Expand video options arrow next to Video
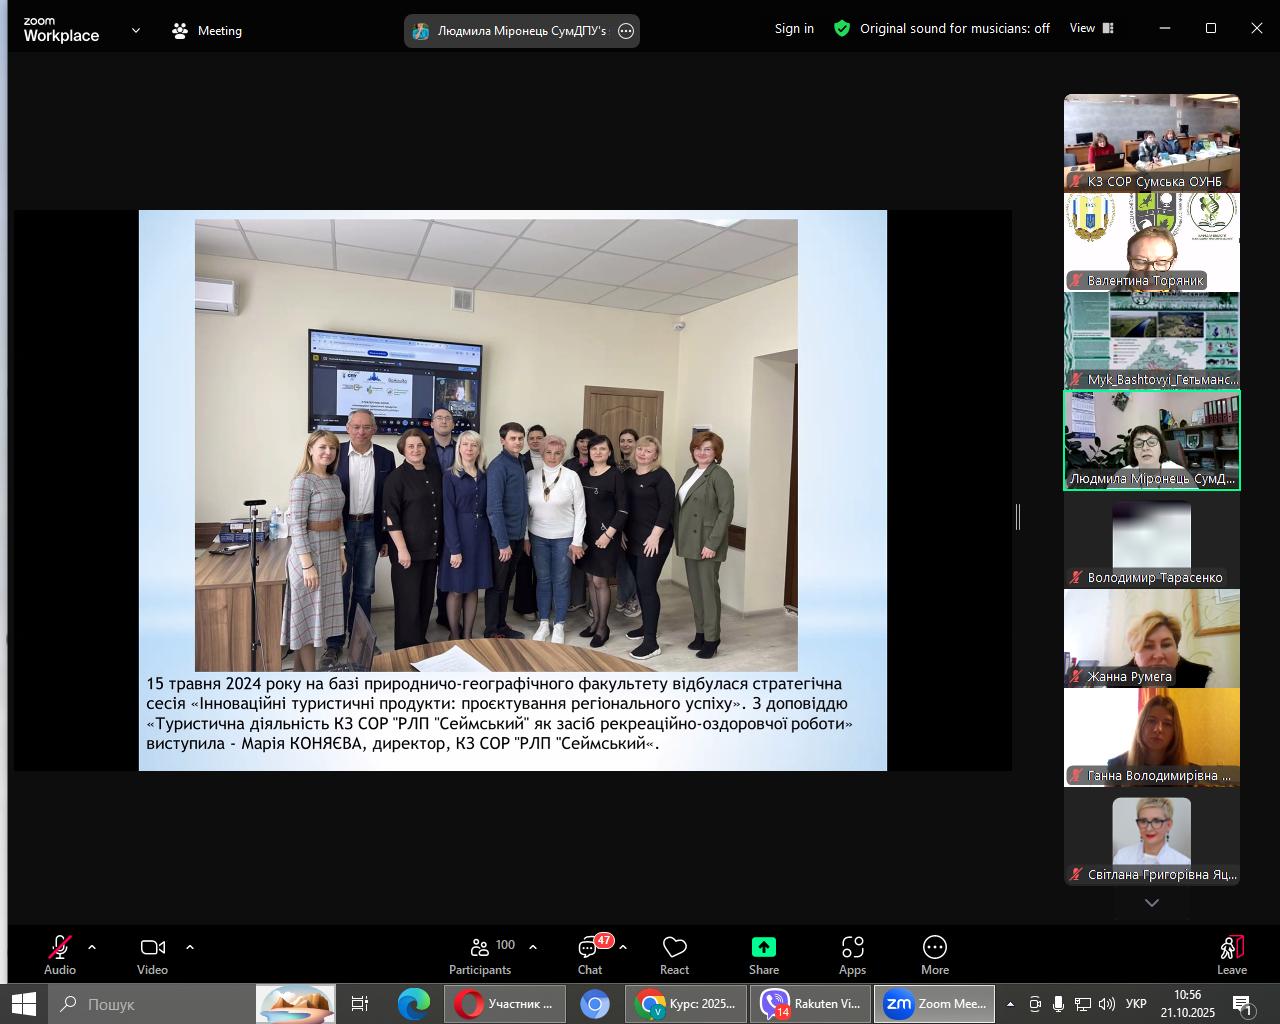The width and height of the screenshot is (1280, 1024). click(x=190, y=947)
